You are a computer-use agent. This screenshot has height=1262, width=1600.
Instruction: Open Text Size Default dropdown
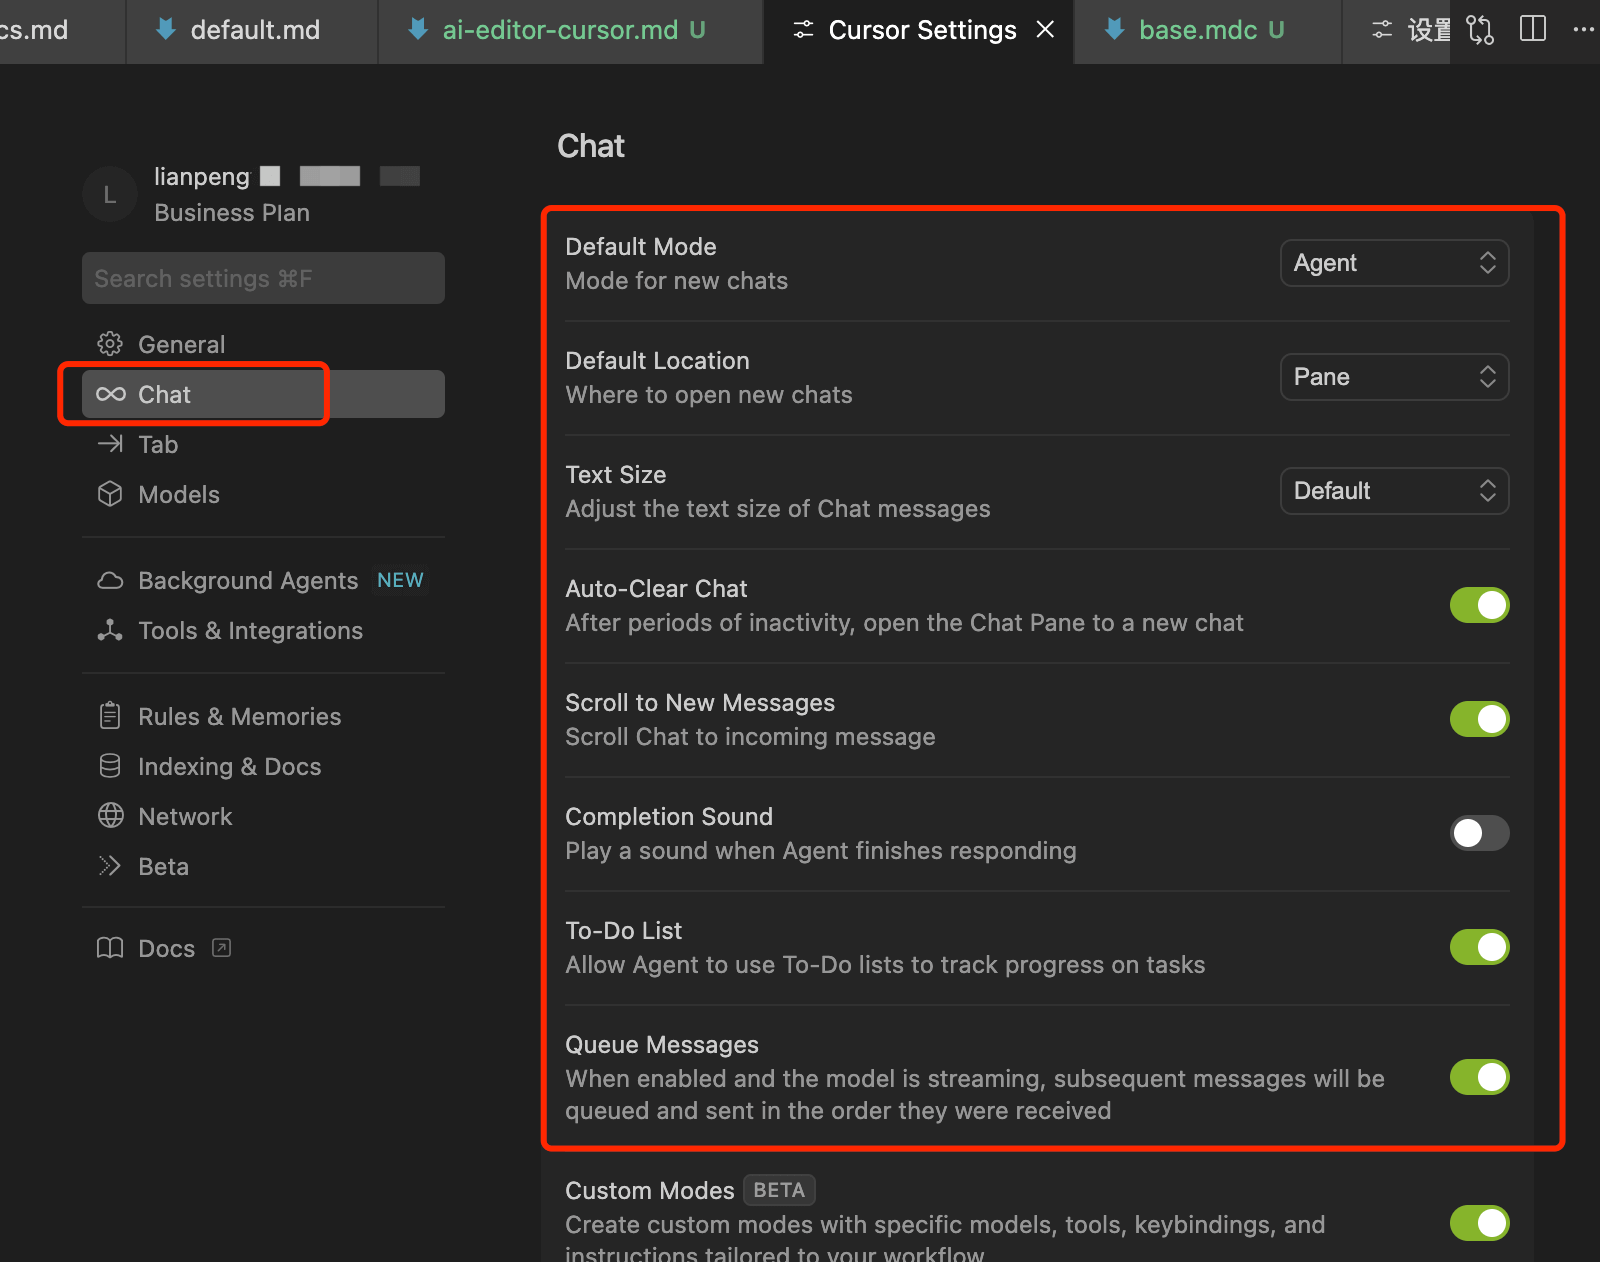coord(1394,491)
